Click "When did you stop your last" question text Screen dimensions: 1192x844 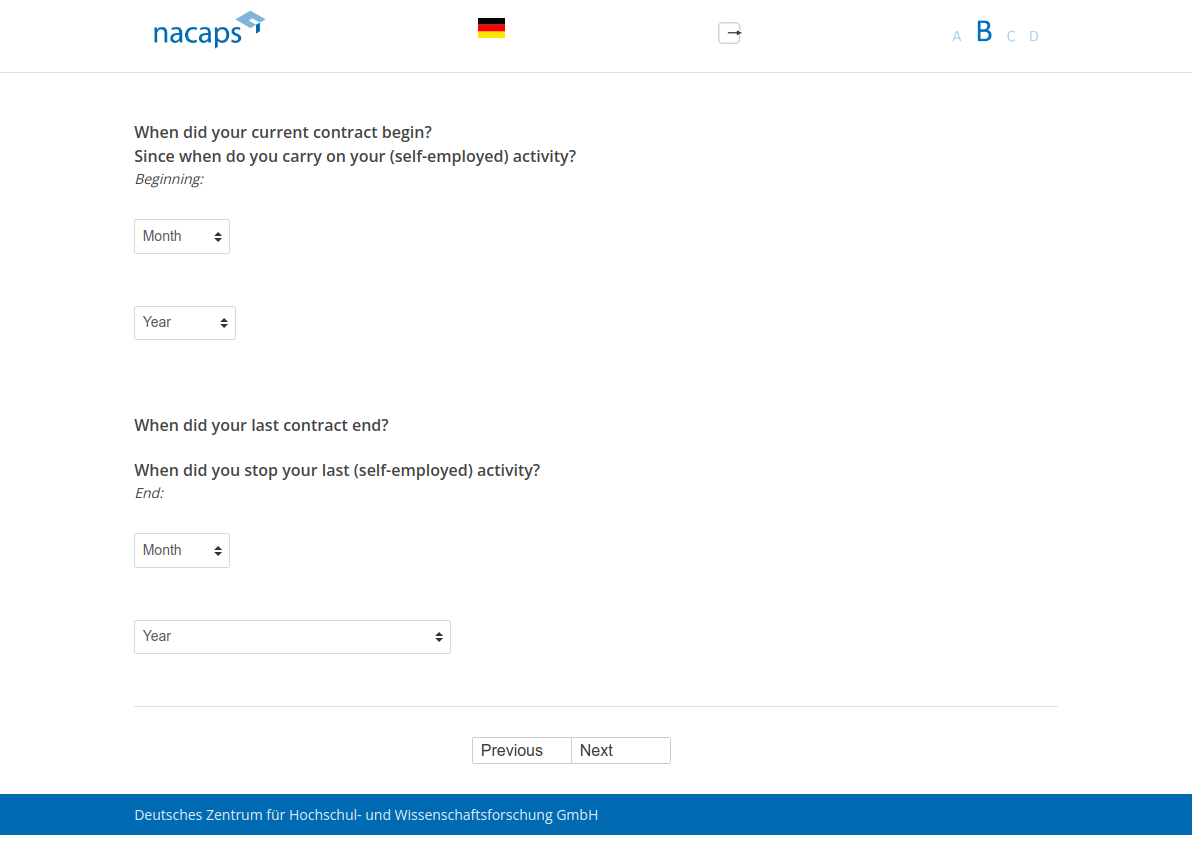[x=337, y=470]
